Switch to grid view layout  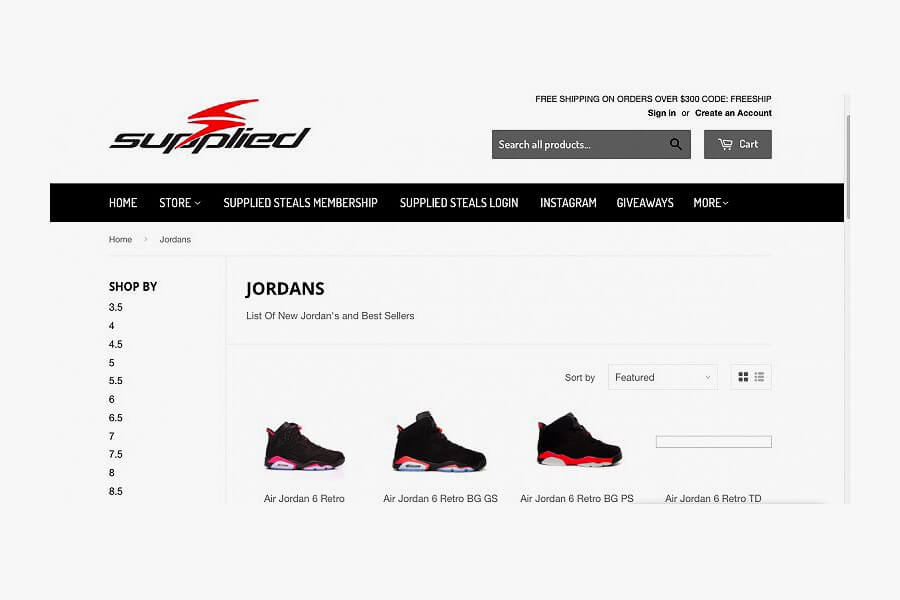[x=743, y=377]
